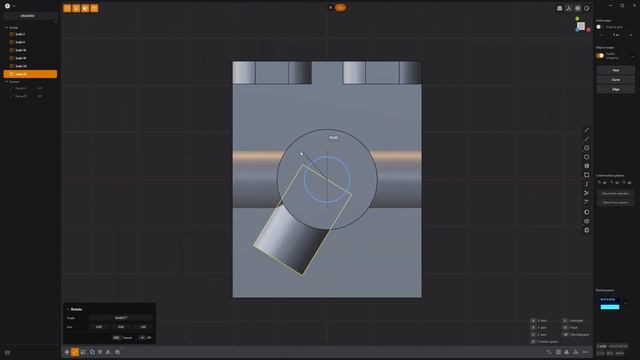Click the red X-axis dot on navigation cube
640x360 pixels.
[x=588, y=30]
